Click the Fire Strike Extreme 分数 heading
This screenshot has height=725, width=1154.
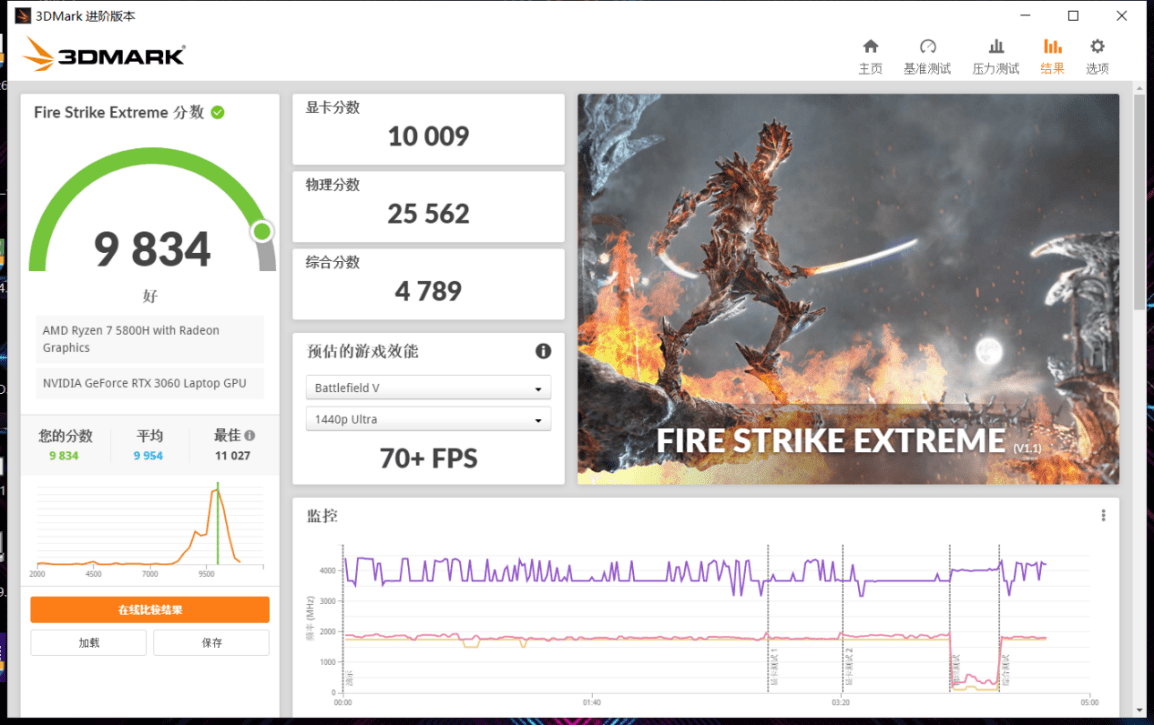118,113
